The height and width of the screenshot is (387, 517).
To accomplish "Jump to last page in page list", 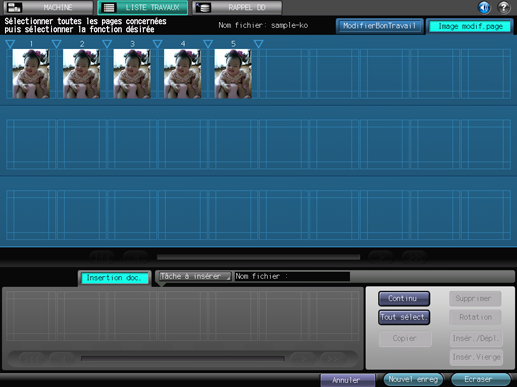I will point(415,257).
